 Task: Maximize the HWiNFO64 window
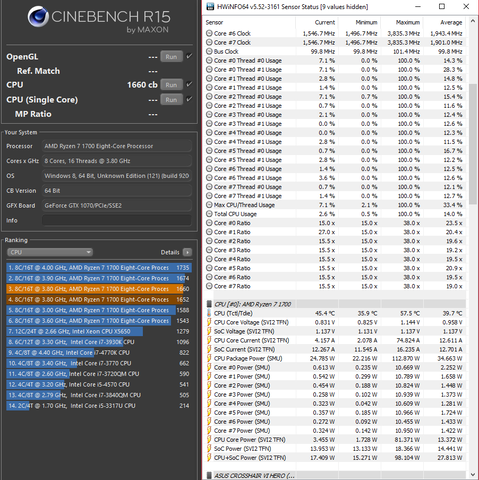(x=442, y=6)
